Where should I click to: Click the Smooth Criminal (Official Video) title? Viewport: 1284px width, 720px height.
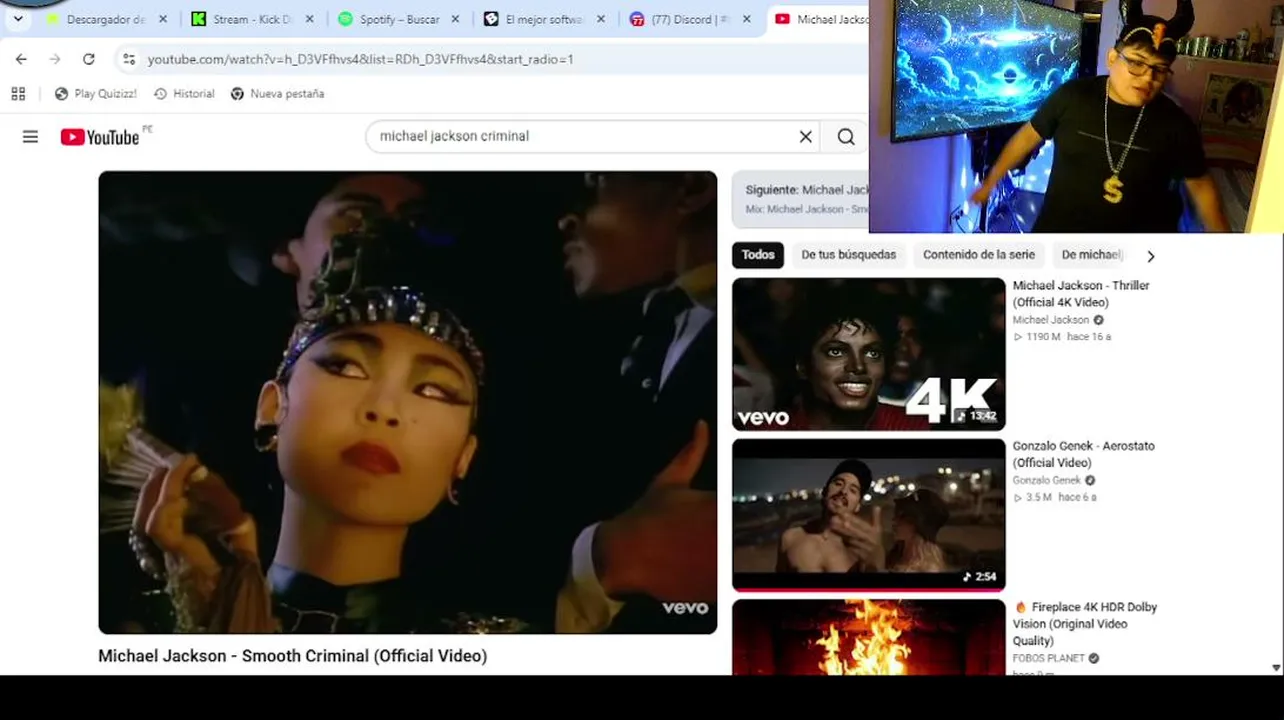tap(292, 656)
